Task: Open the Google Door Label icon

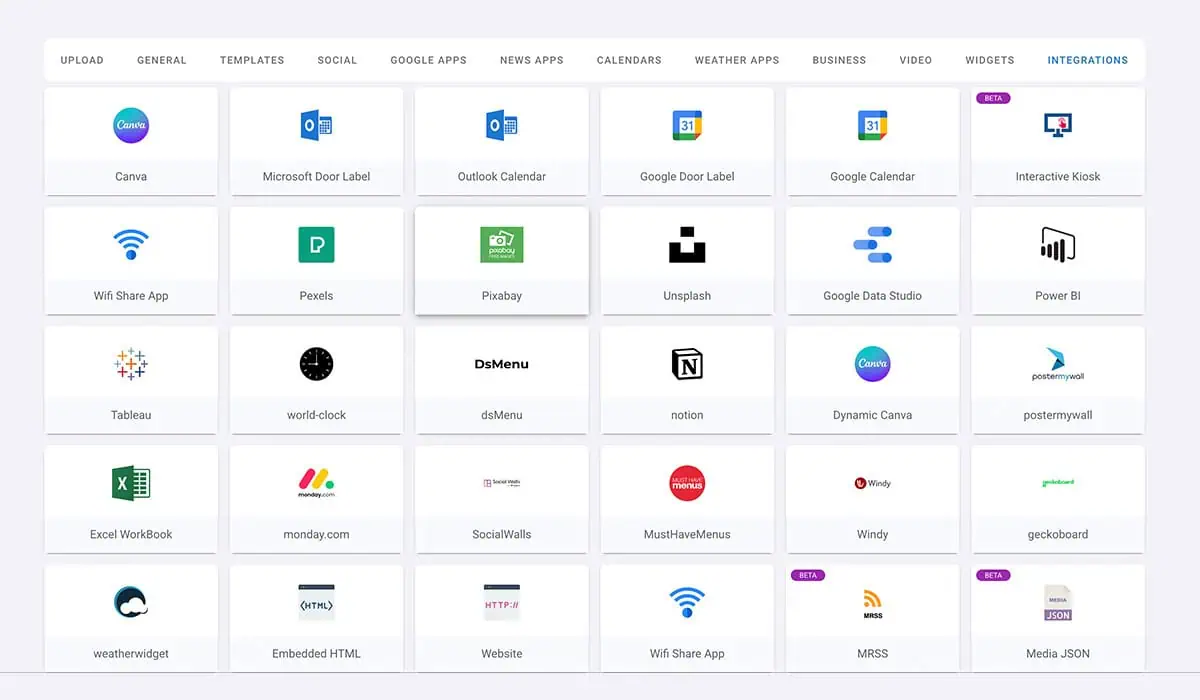Action: [x=687, y=125]
